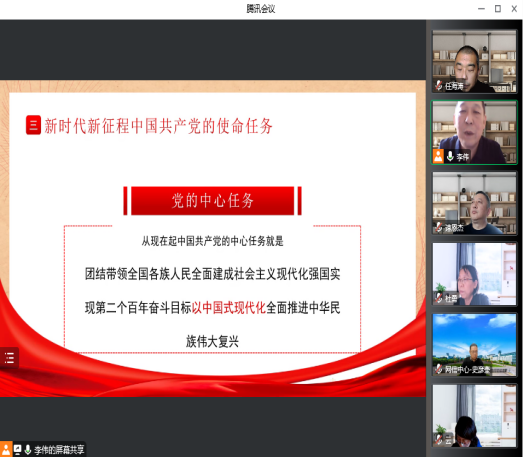The width and height of the screenshot is (523, 457).
Task: Click the orange presenter icon in bottom status bar
Action: pos(6,449)
